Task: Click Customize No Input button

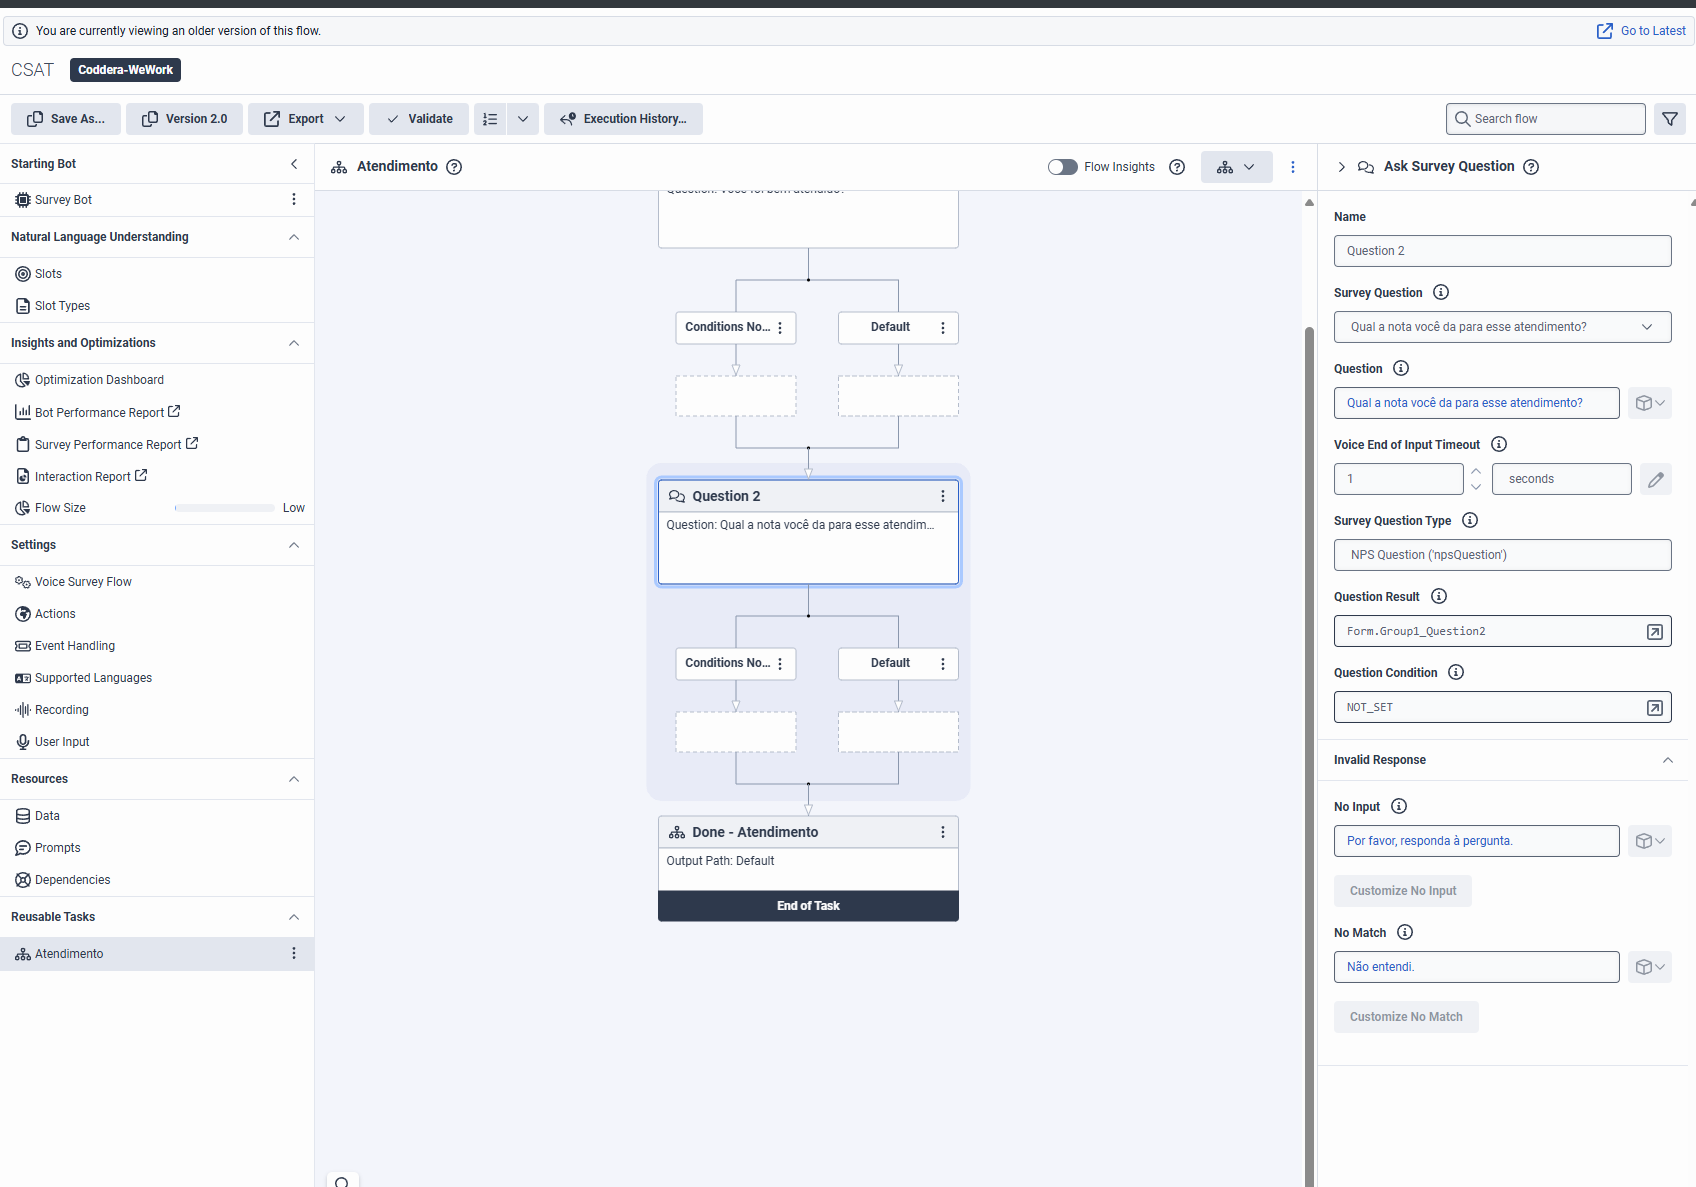Action: pos(1403,891)
